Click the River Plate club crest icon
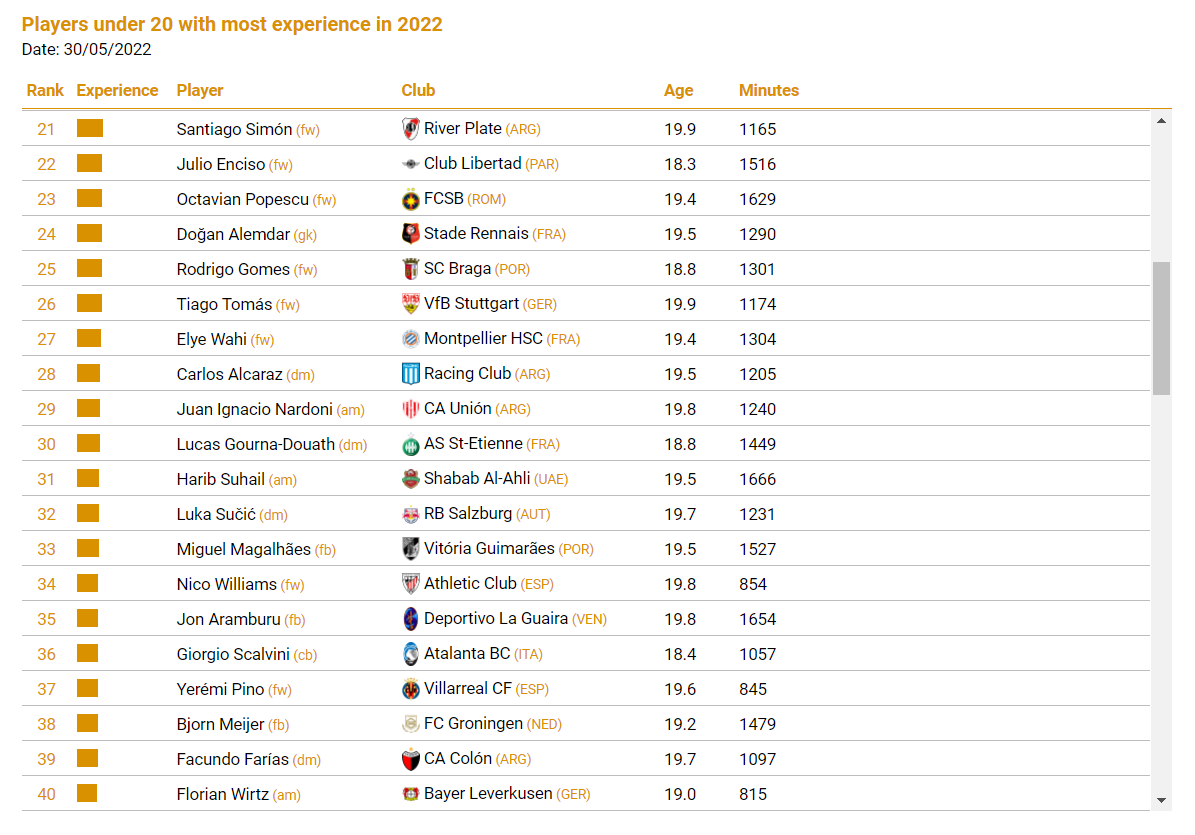The width and height of the screenshot is (1195, 835). pyautogui.click(x=410, y=129)
